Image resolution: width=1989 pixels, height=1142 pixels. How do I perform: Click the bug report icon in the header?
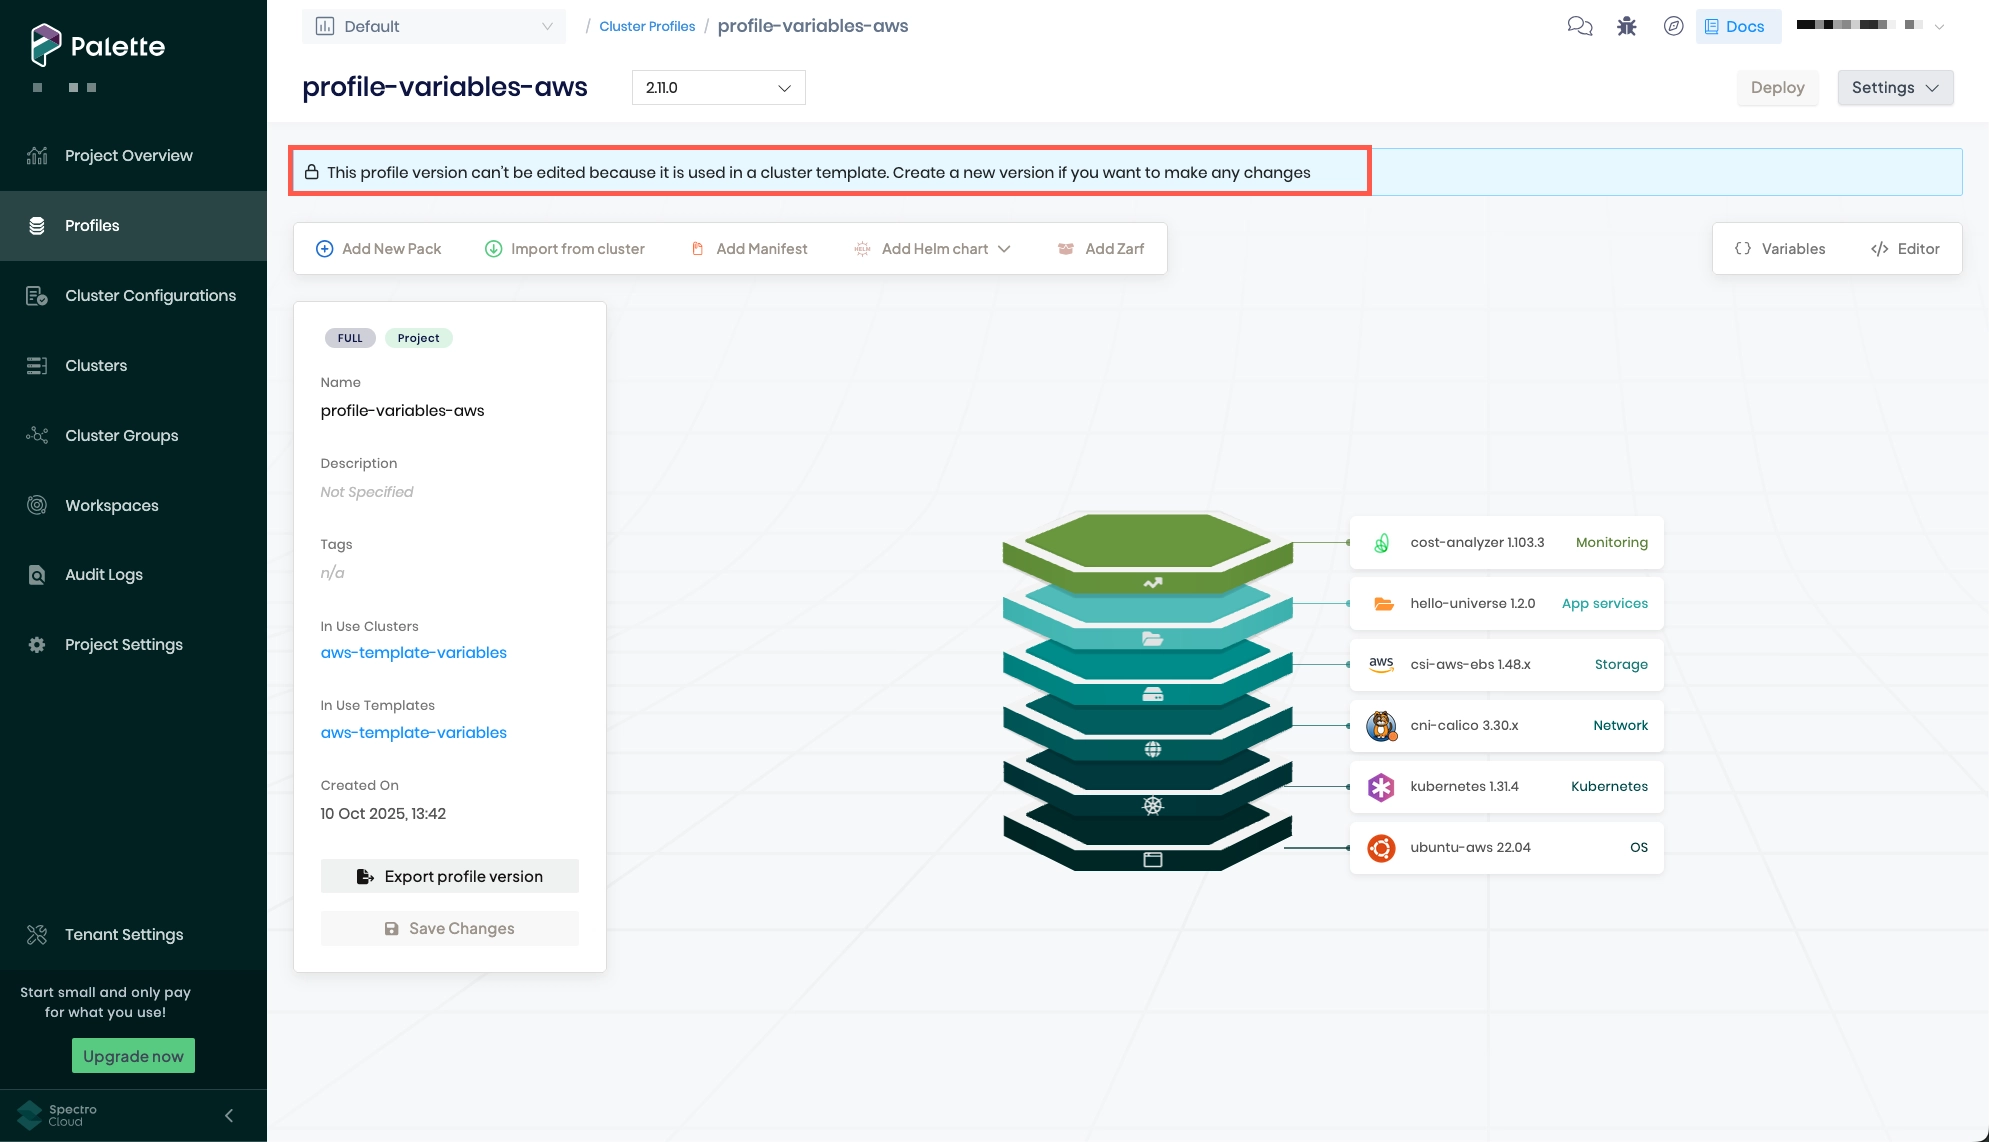(1626, 26)
